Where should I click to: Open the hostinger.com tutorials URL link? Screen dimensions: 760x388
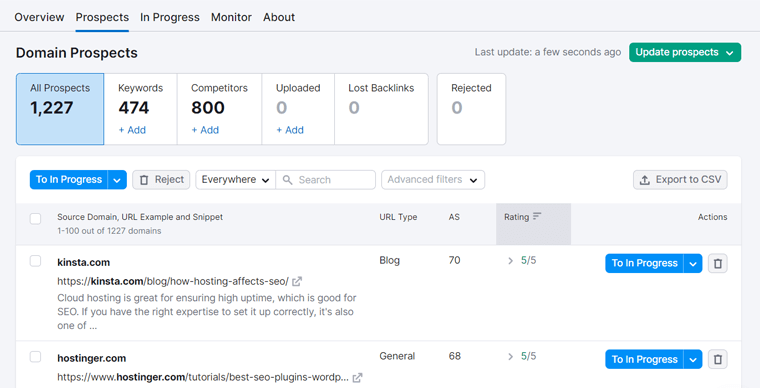click(203, 377)
